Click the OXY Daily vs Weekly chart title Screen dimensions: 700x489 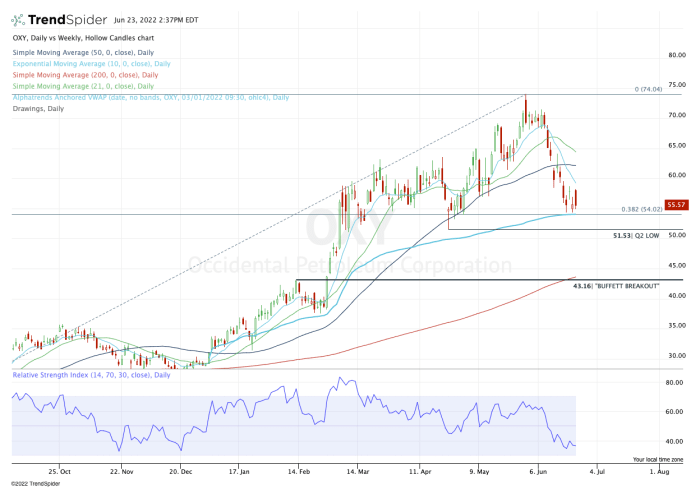click(x=83, y=38)
